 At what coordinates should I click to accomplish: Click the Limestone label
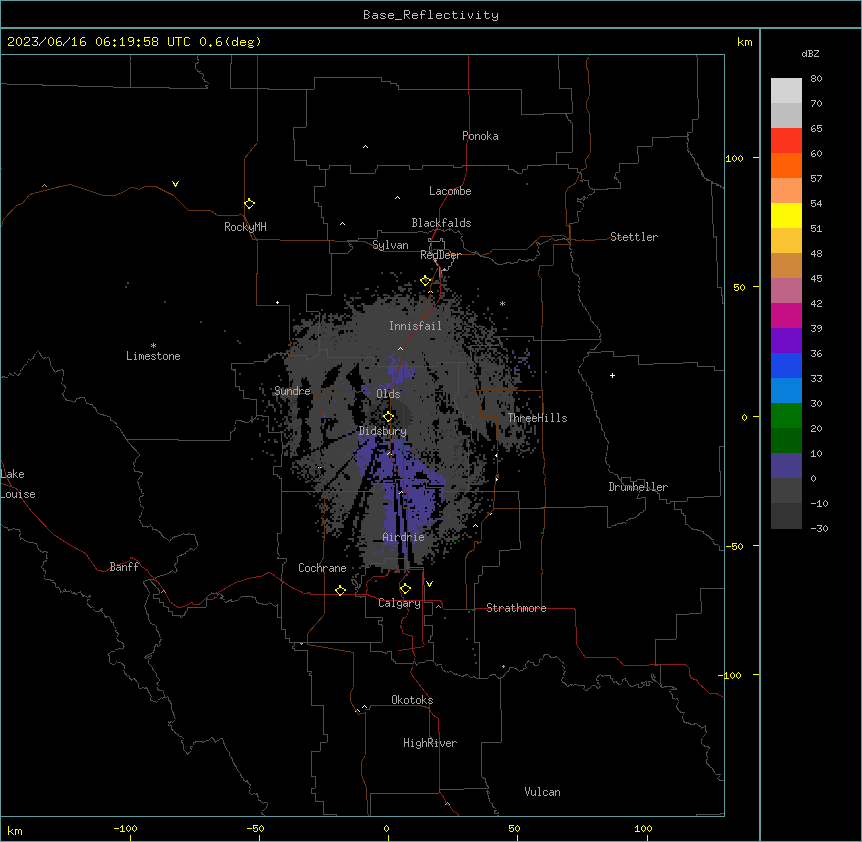pos(153,356)
